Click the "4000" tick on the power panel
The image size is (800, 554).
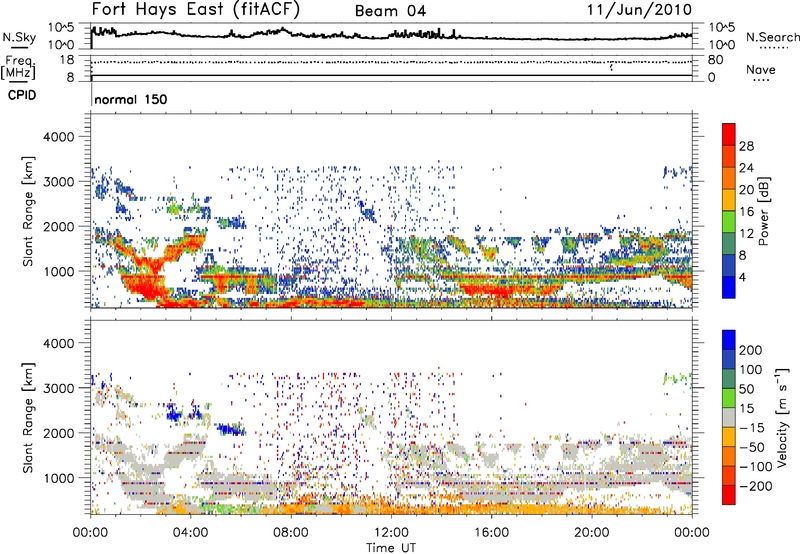click(58, 137)
